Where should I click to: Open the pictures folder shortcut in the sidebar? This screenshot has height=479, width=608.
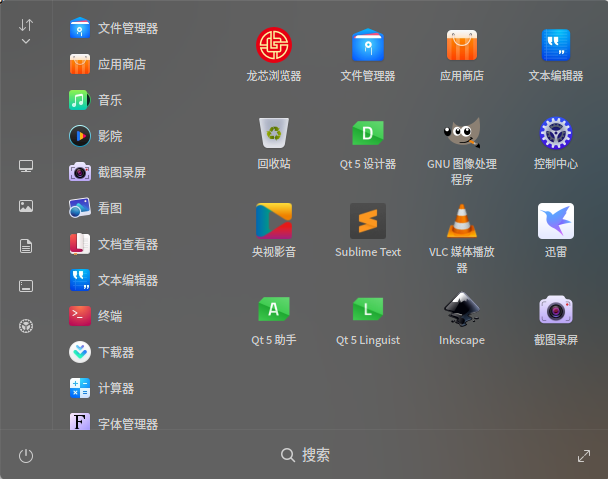point(26,206)
